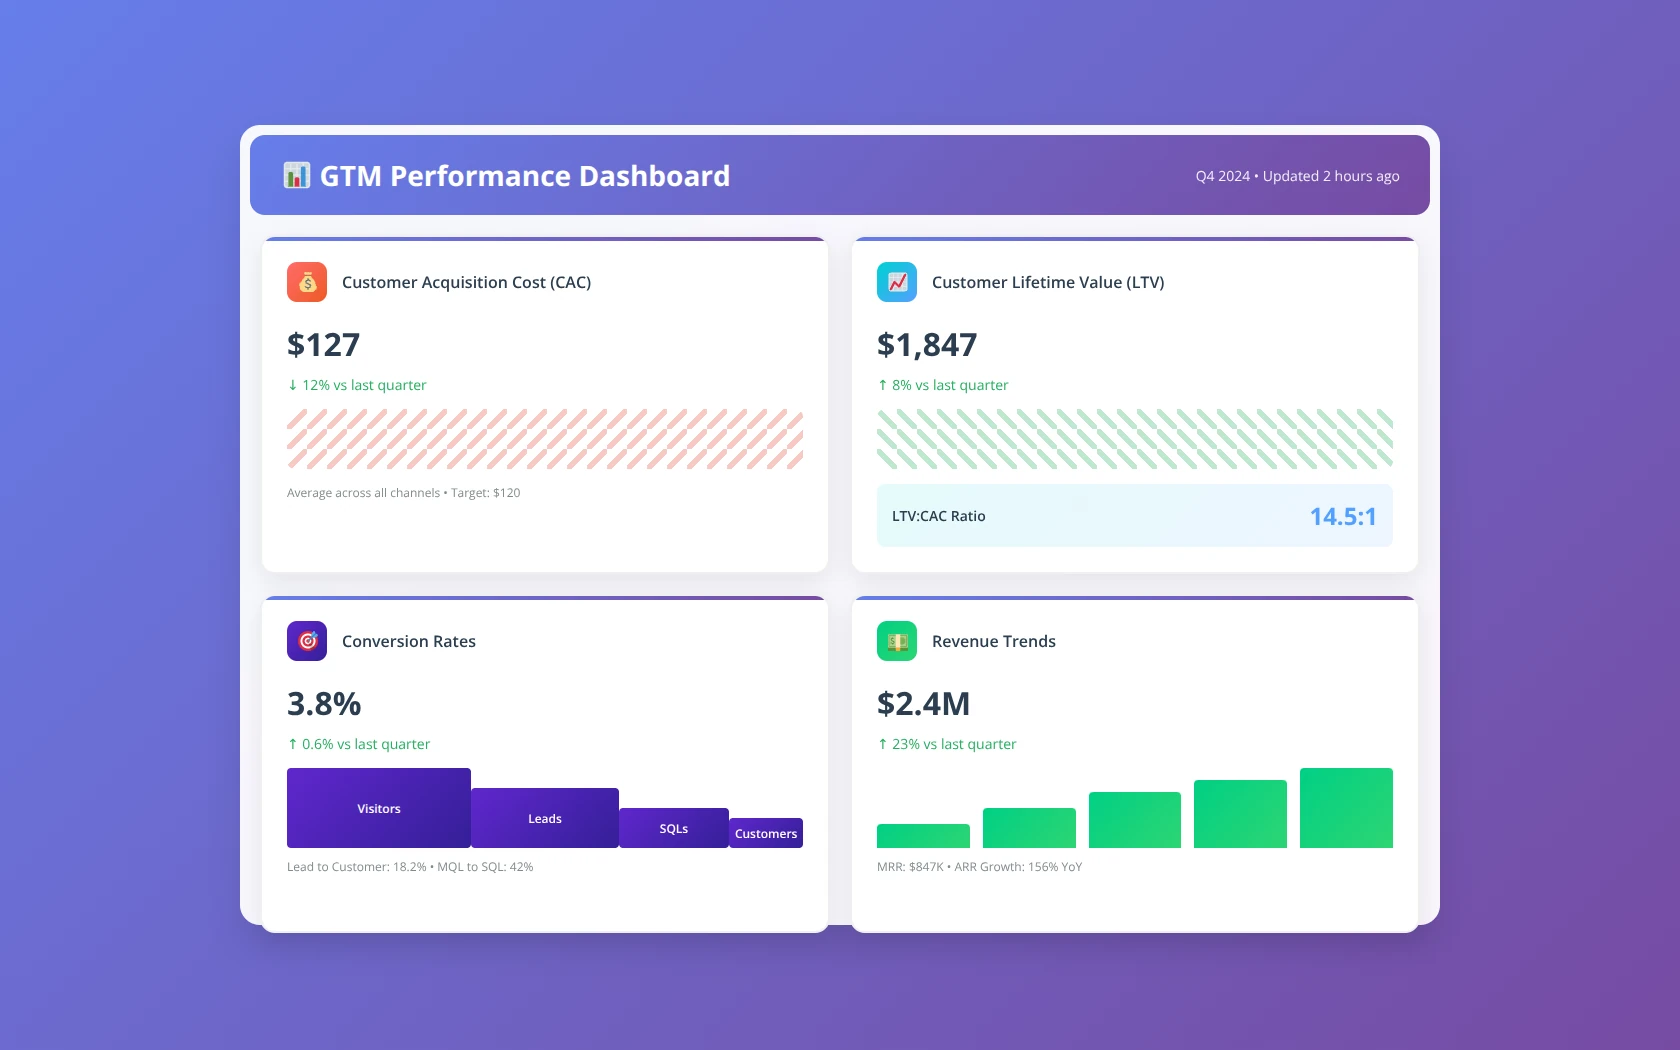Screen dimensions: 1680x1050
Task: Click the money bag CAC icon
Action: (307, 282)
